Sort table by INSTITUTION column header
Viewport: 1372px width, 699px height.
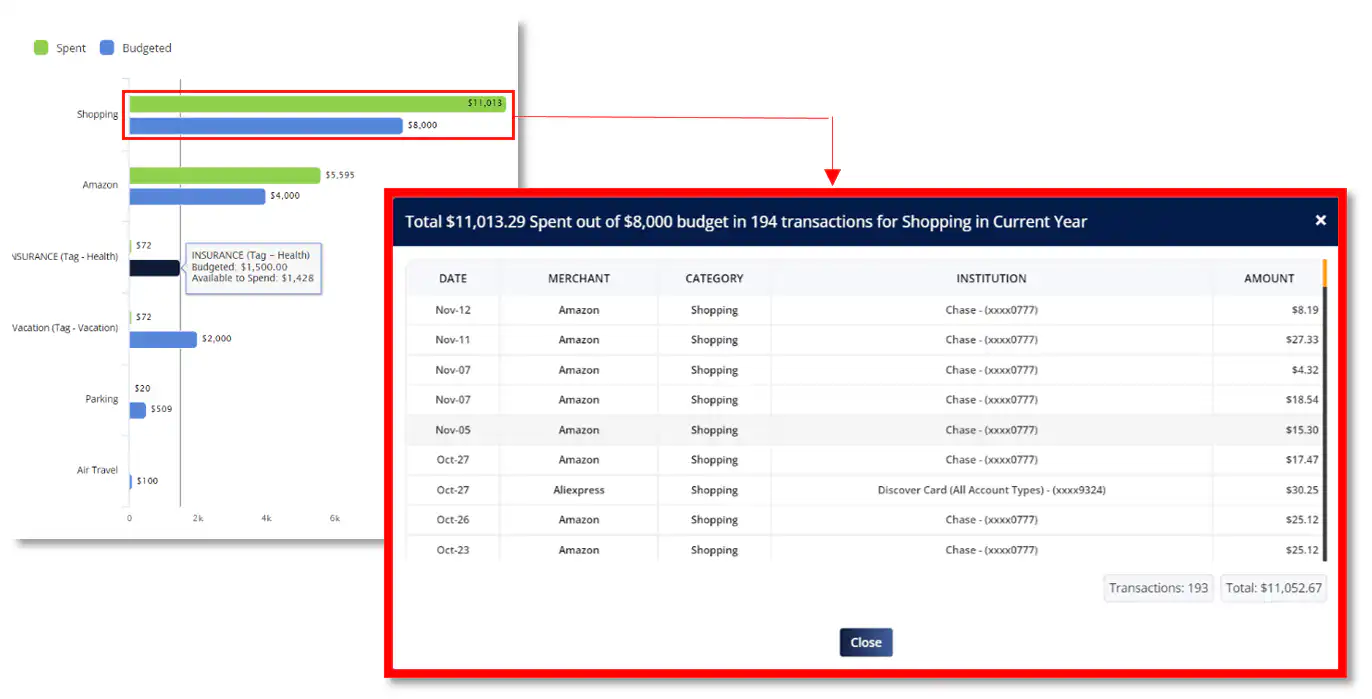(x=991, y=278)
